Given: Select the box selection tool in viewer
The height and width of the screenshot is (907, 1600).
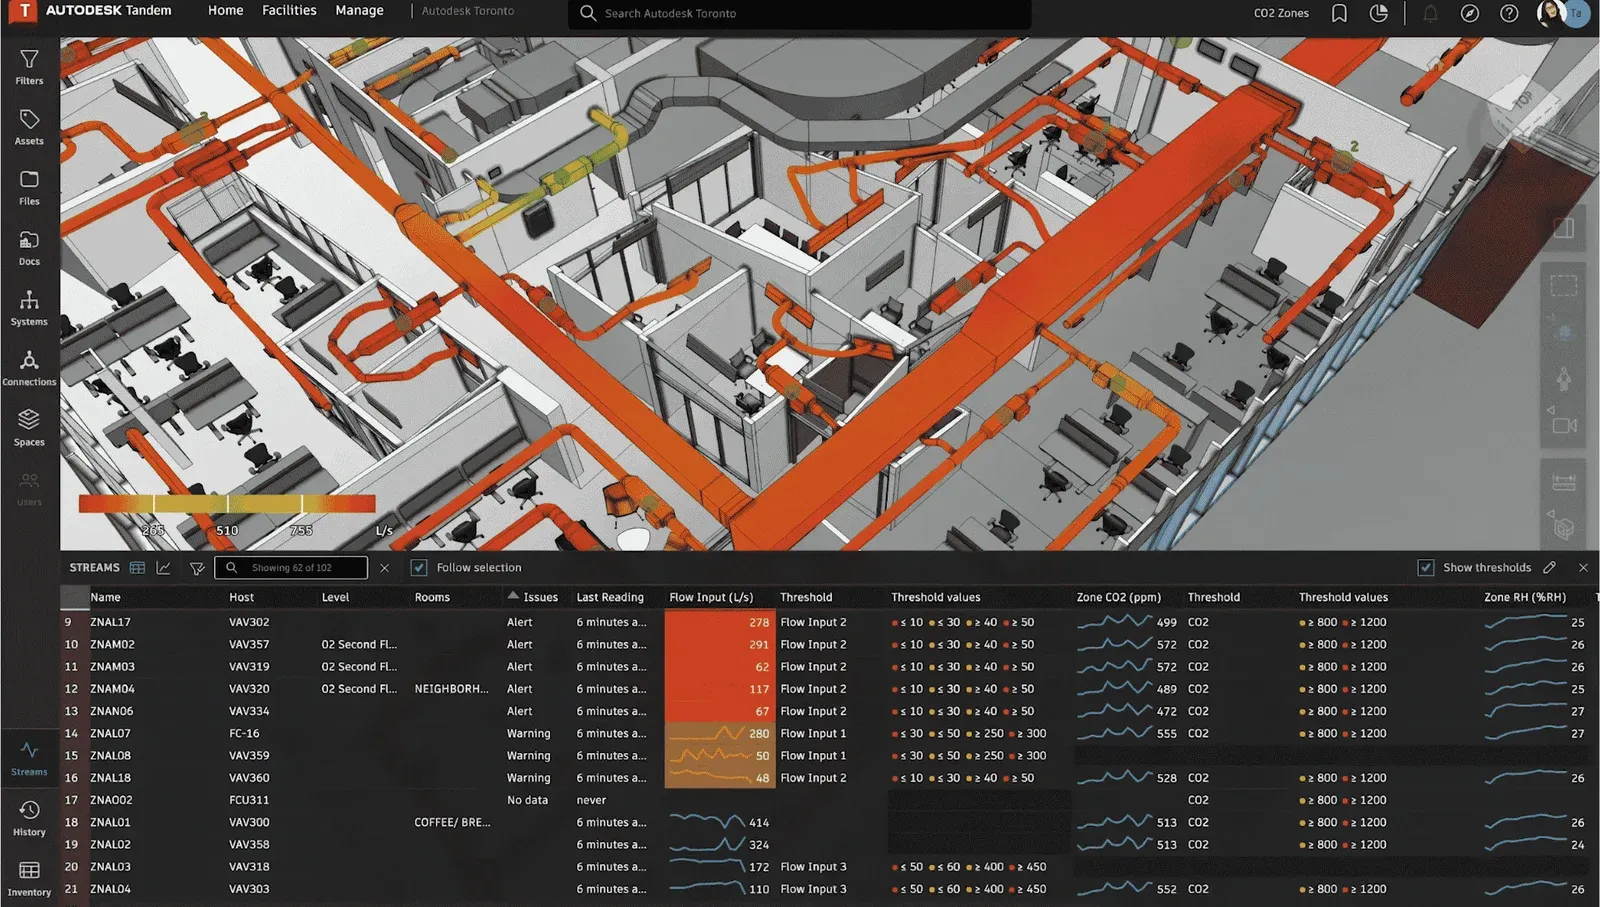Looking at the screenshot, I should (1564, 285).
